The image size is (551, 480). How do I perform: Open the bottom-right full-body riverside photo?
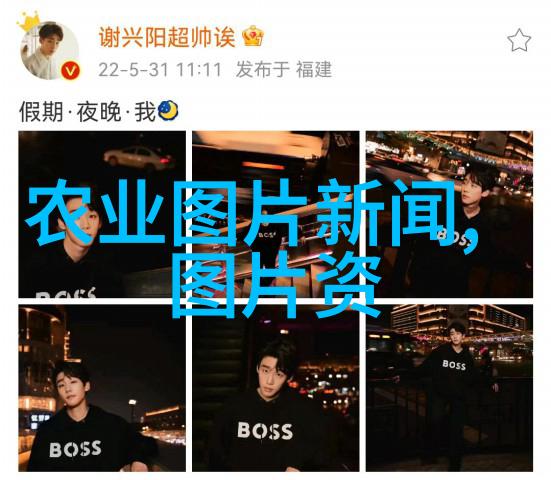(449, 388)
